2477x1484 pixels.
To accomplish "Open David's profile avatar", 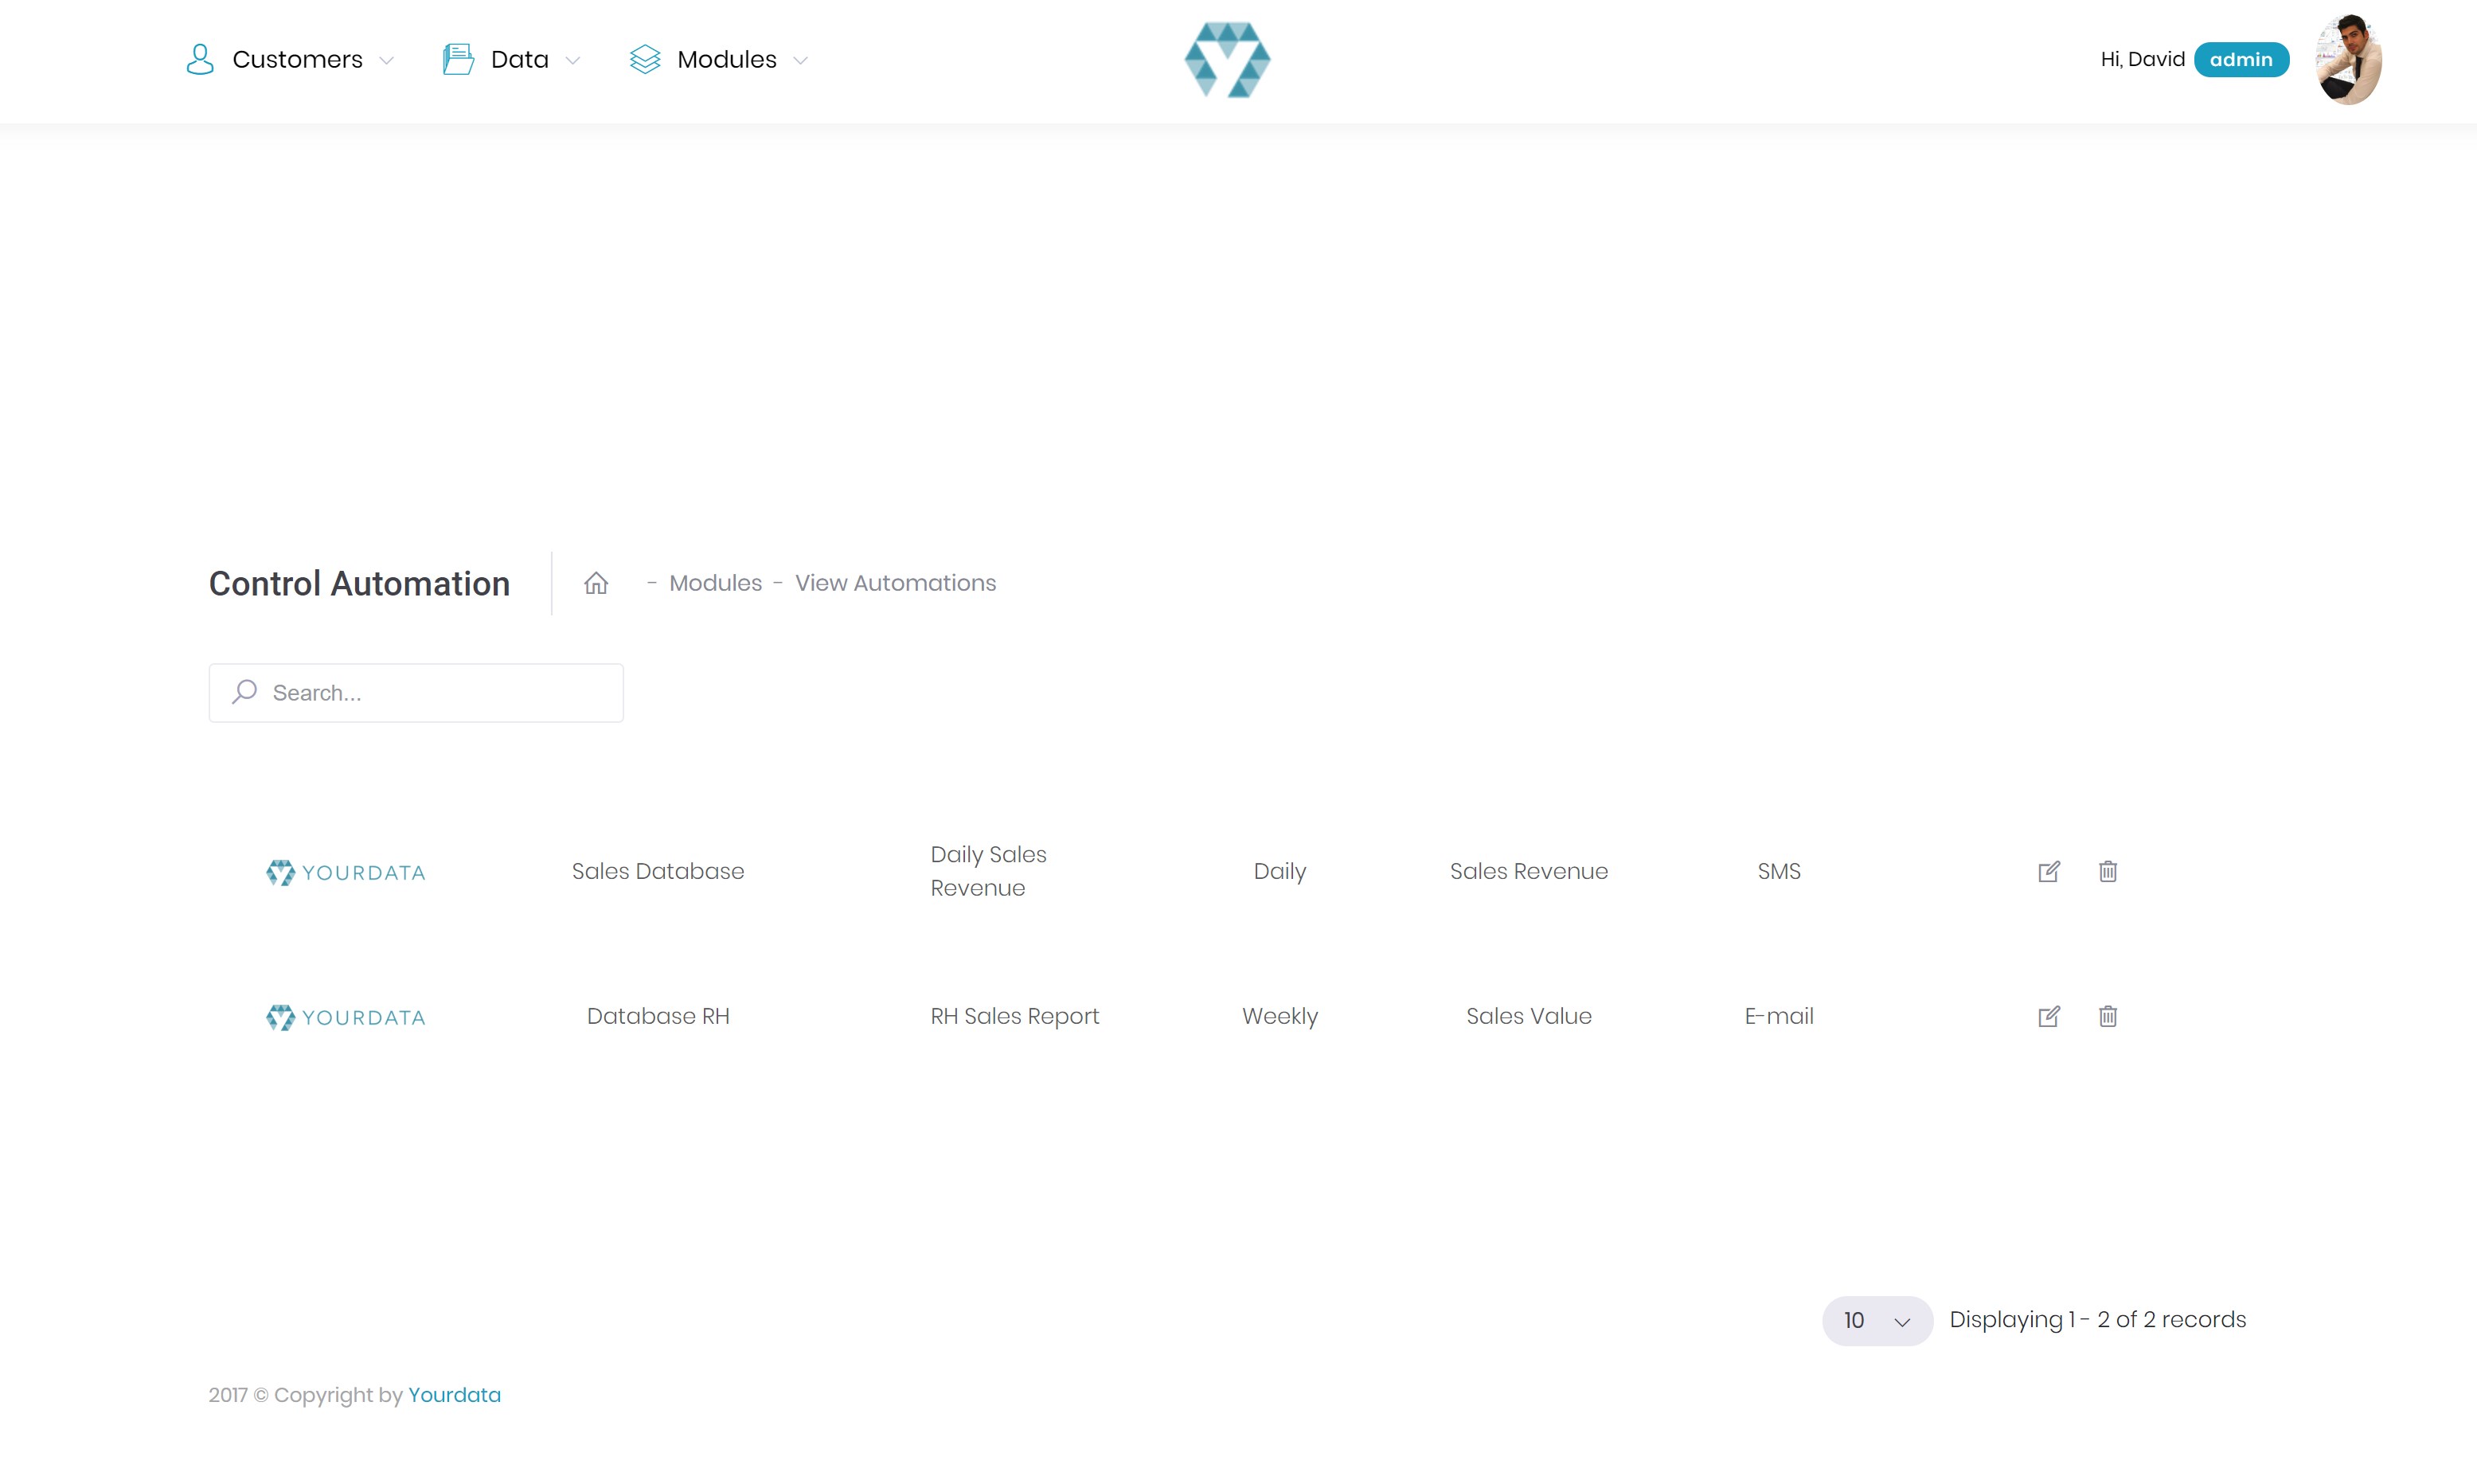I will point(2347,60).
